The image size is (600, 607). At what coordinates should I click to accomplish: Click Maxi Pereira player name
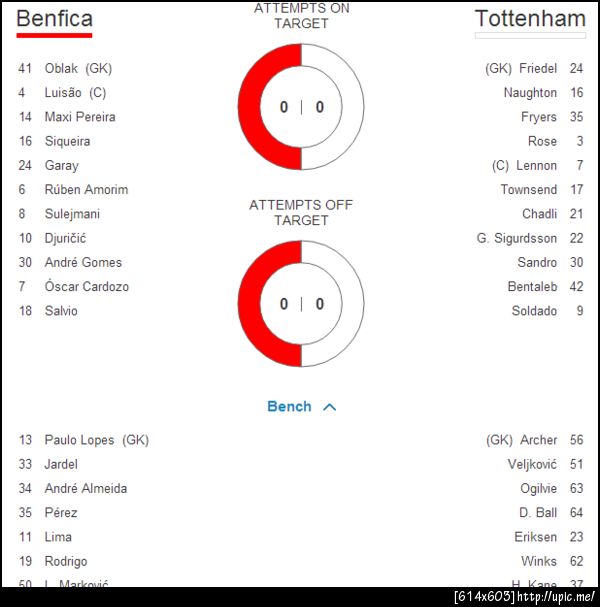click(x=80, y=117)
